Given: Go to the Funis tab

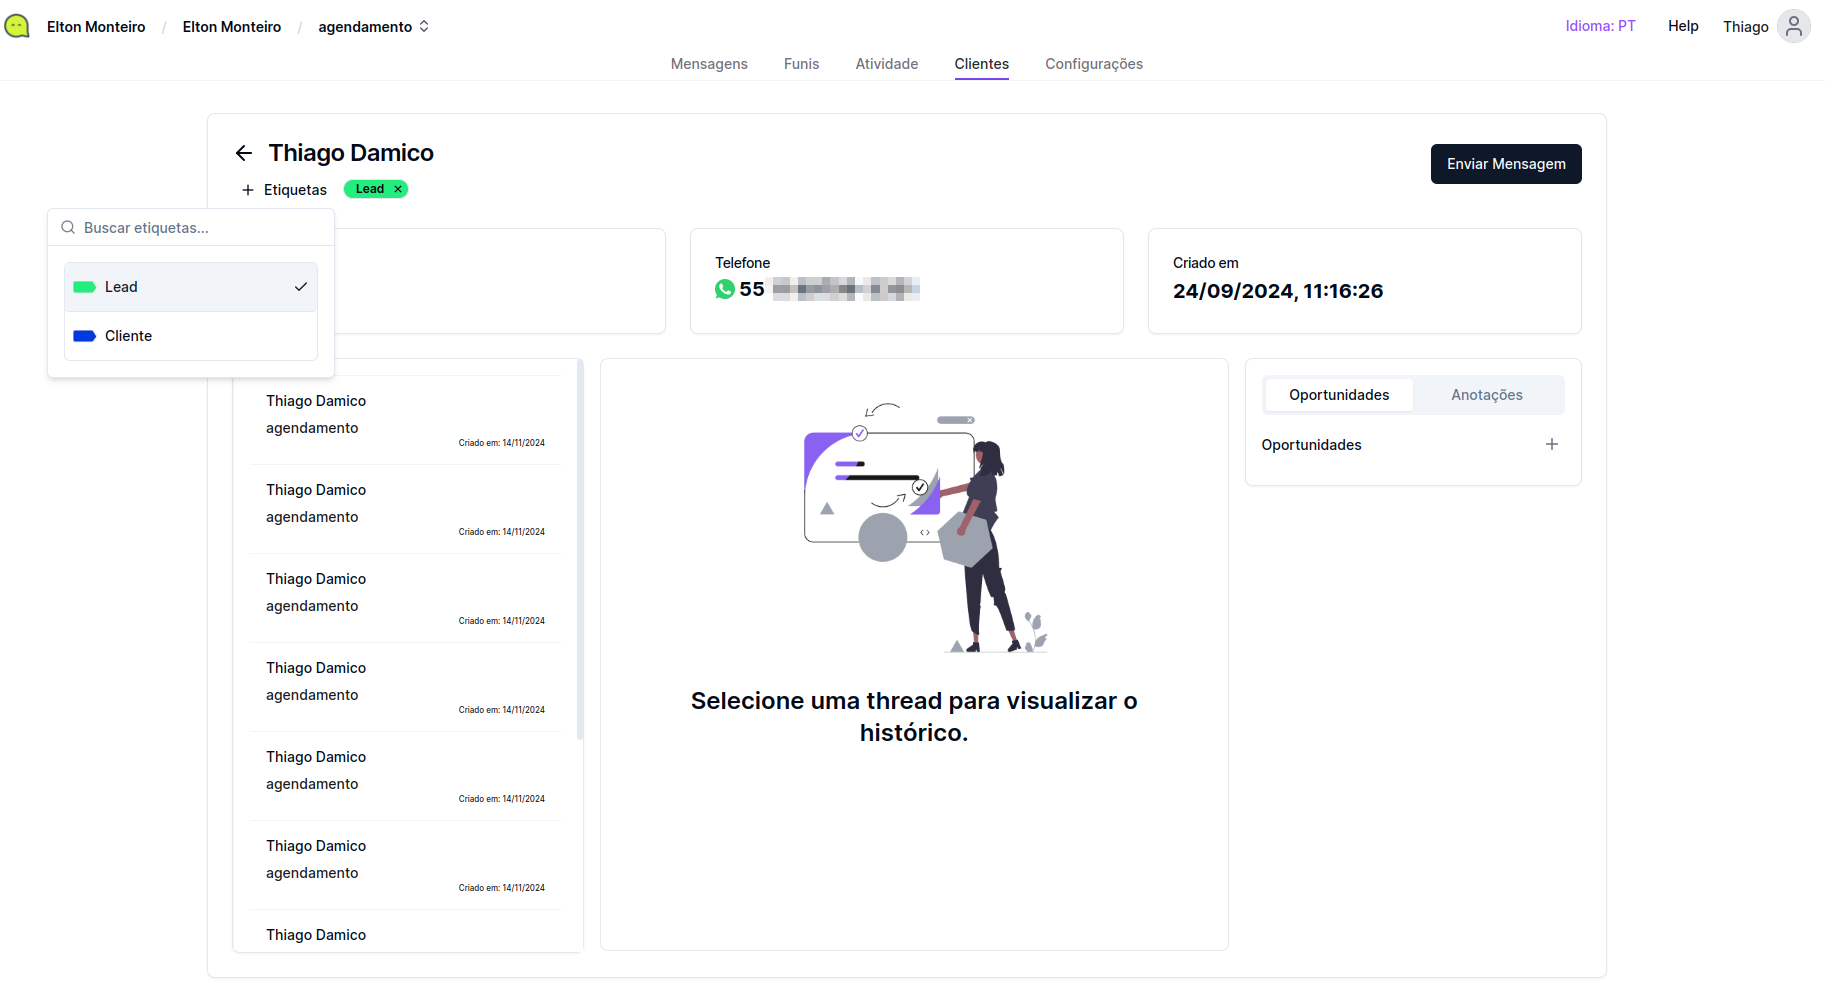Looking at the screenshot, I should [x=801, y=64].
